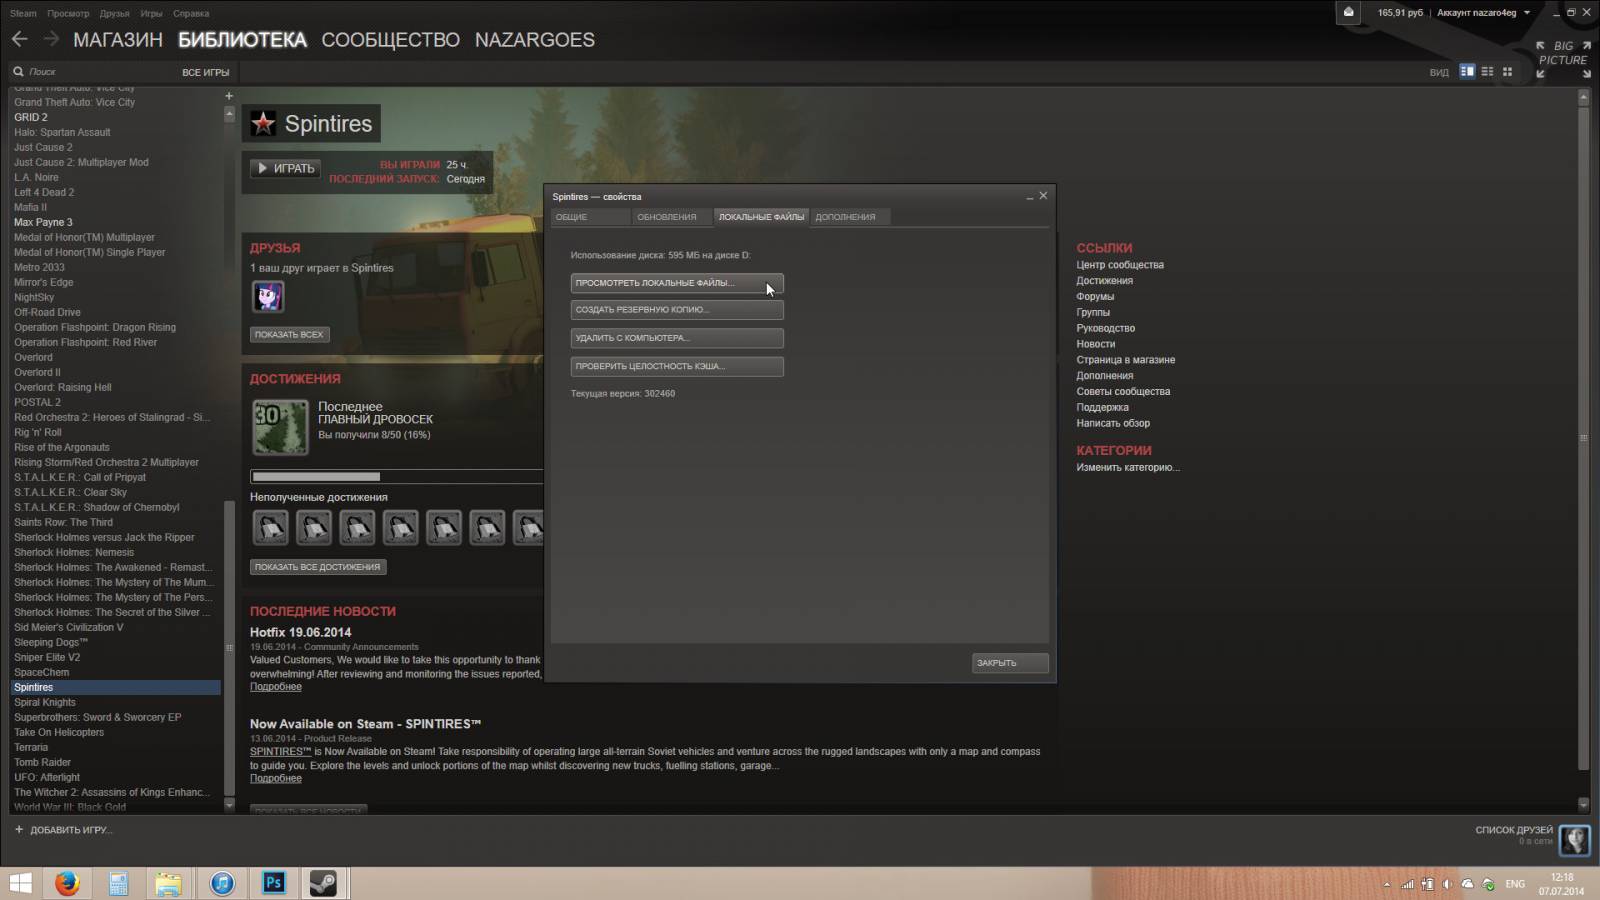Click Создать резервную копию button
The image size is (1600, 900).
677,310
